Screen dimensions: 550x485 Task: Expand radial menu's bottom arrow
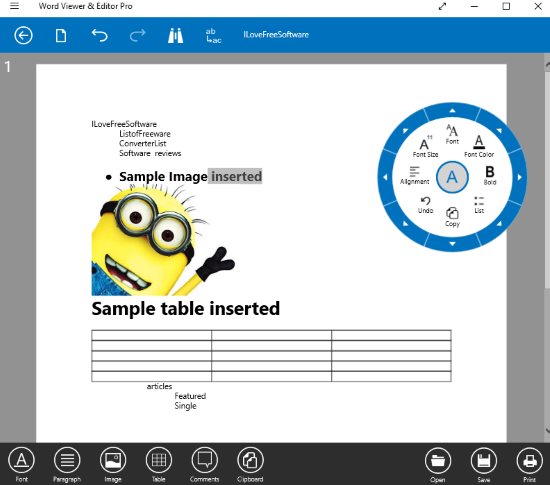pos(452,243)
